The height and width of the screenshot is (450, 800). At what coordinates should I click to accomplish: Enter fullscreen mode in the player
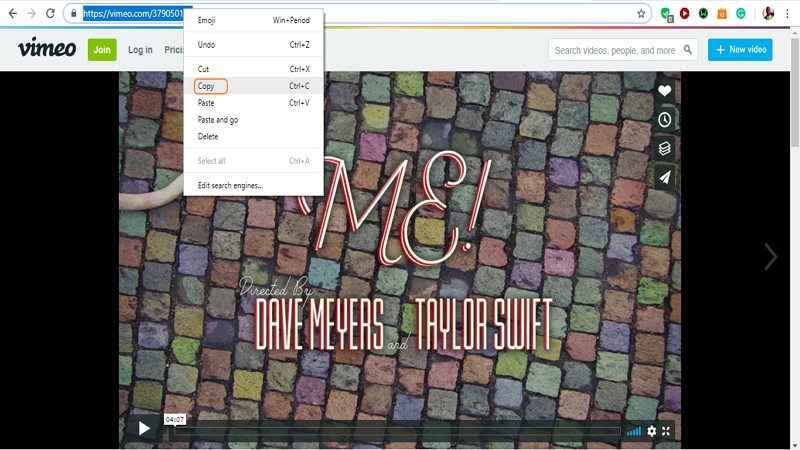tap(666, 431)
